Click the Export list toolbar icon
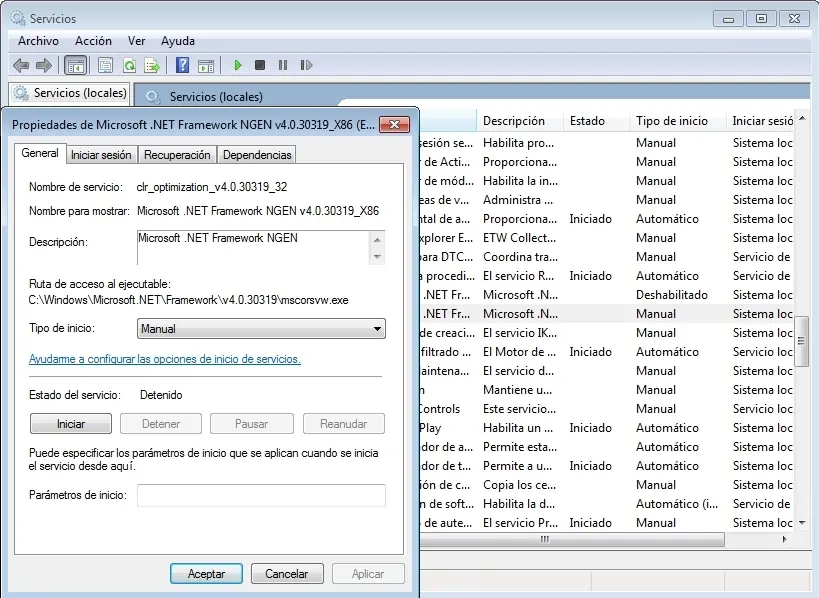The height and width of the screenshot is (598, 819). point(152,65)
